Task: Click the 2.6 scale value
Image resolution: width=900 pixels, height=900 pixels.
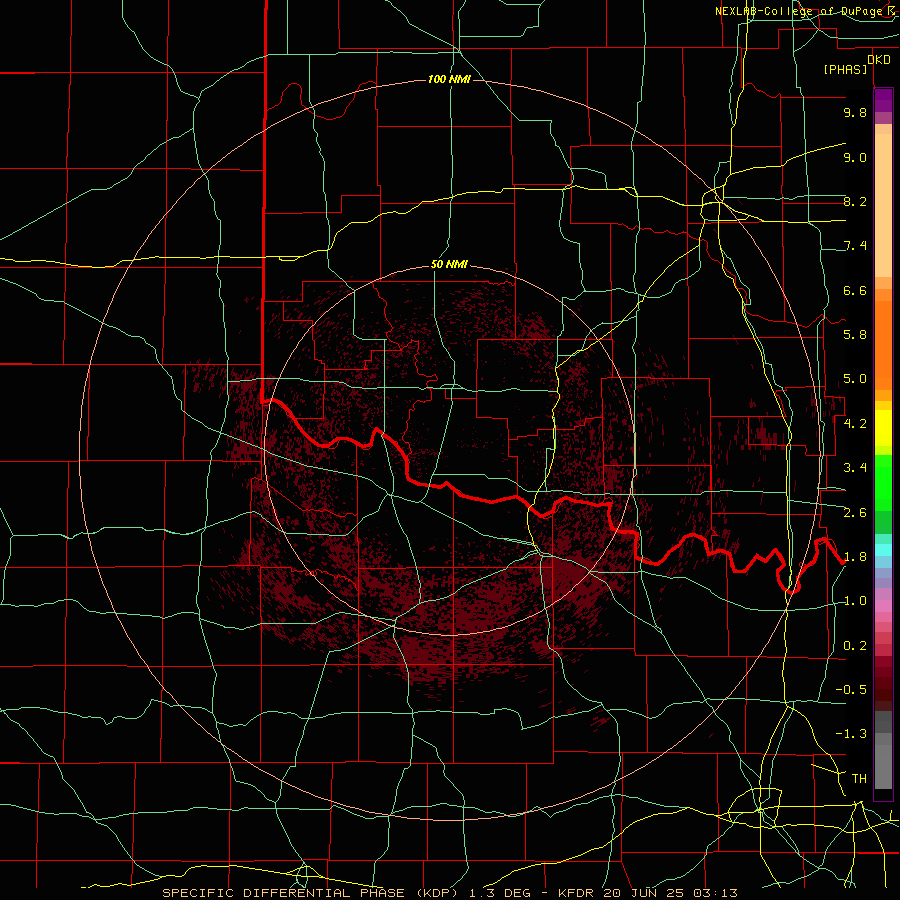Action: tap(855, 513)
